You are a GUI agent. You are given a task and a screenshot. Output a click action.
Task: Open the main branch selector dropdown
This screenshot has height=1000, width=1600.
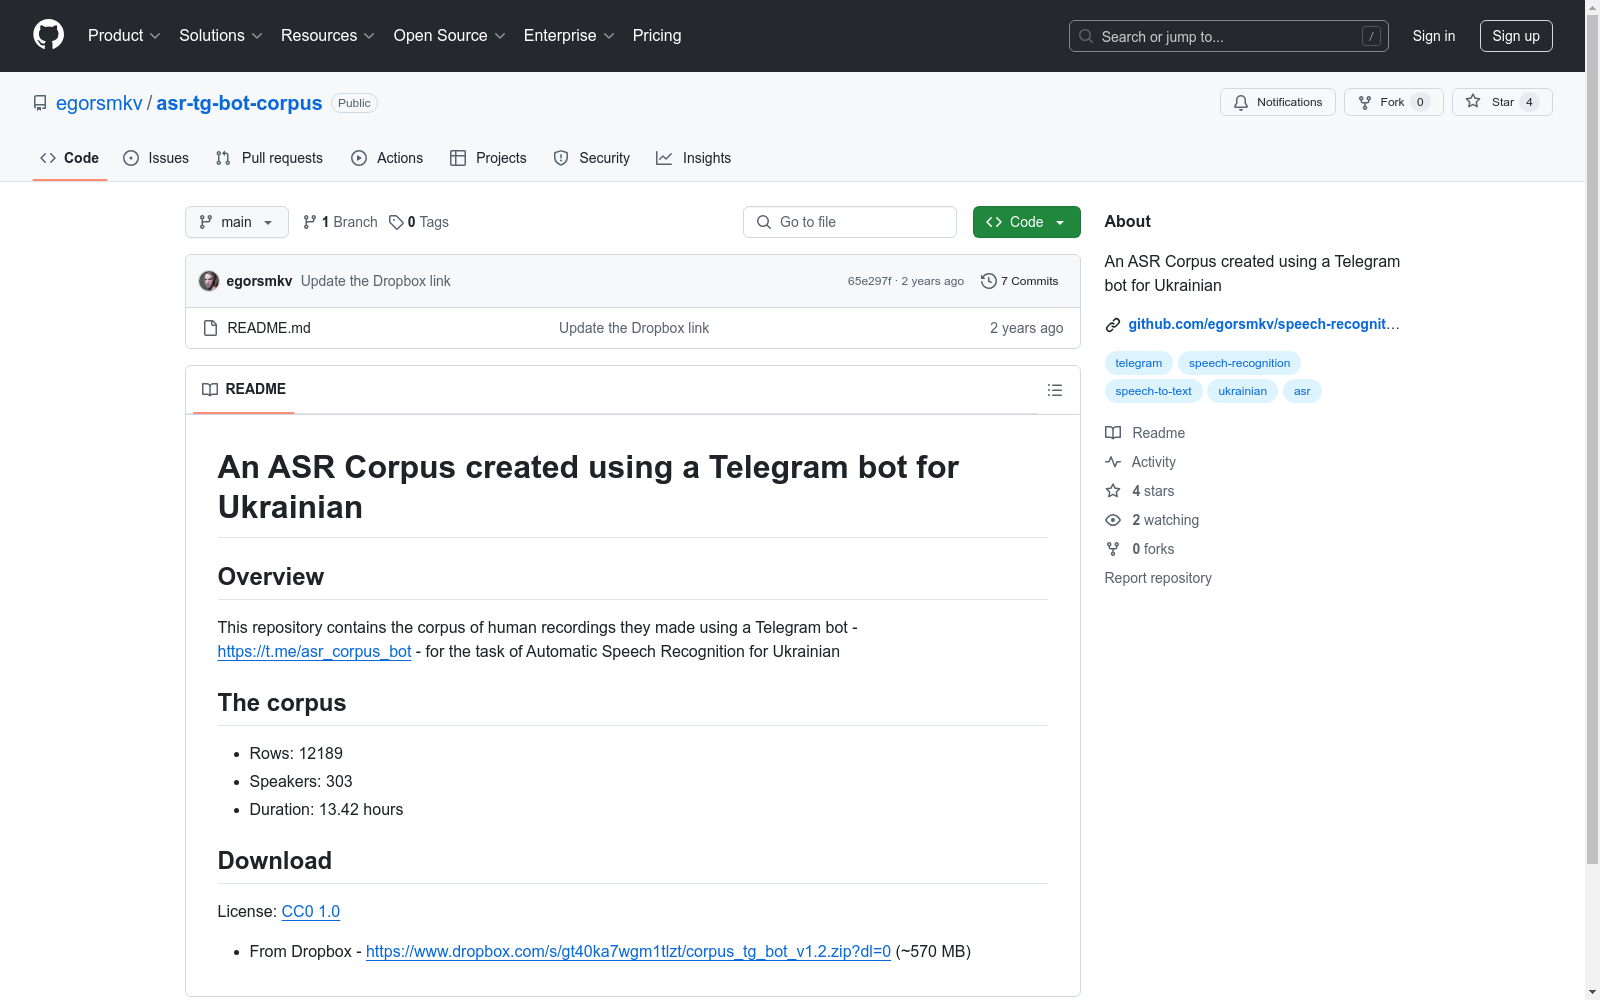pos(237,222)
